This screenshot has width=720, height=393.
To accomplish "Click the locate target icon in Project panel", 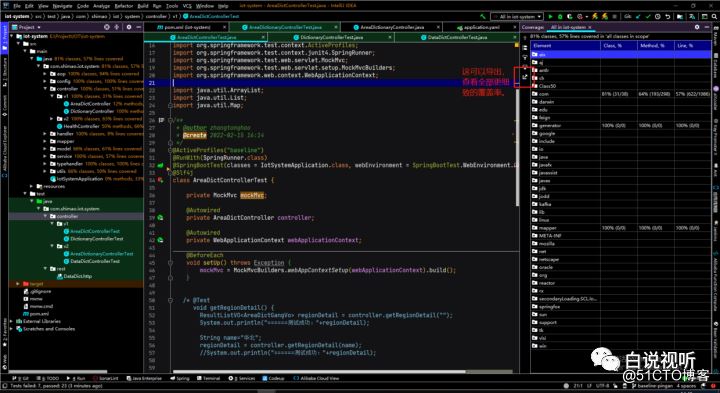I will tap(107, 27).
